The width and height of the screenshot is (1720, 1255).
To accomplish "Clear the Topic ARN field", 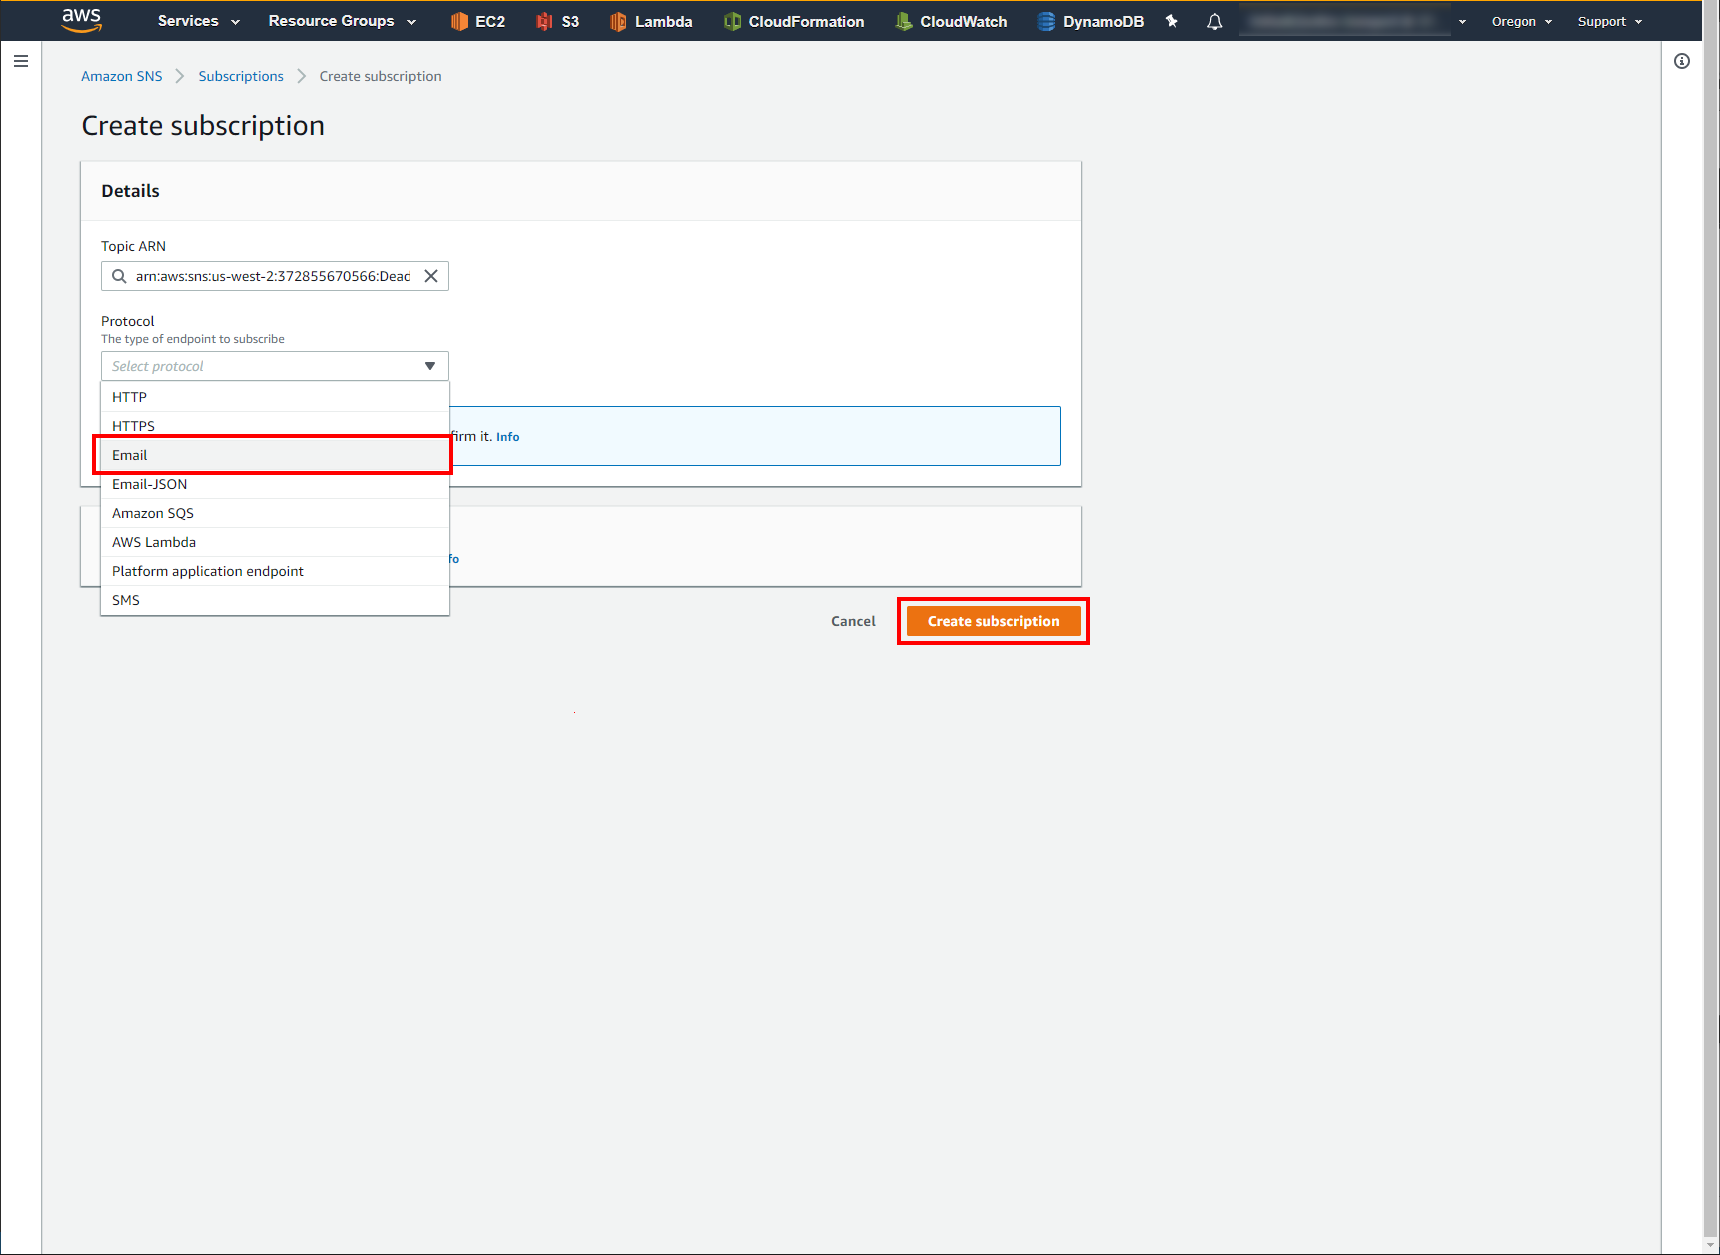I will click(431, 276).
